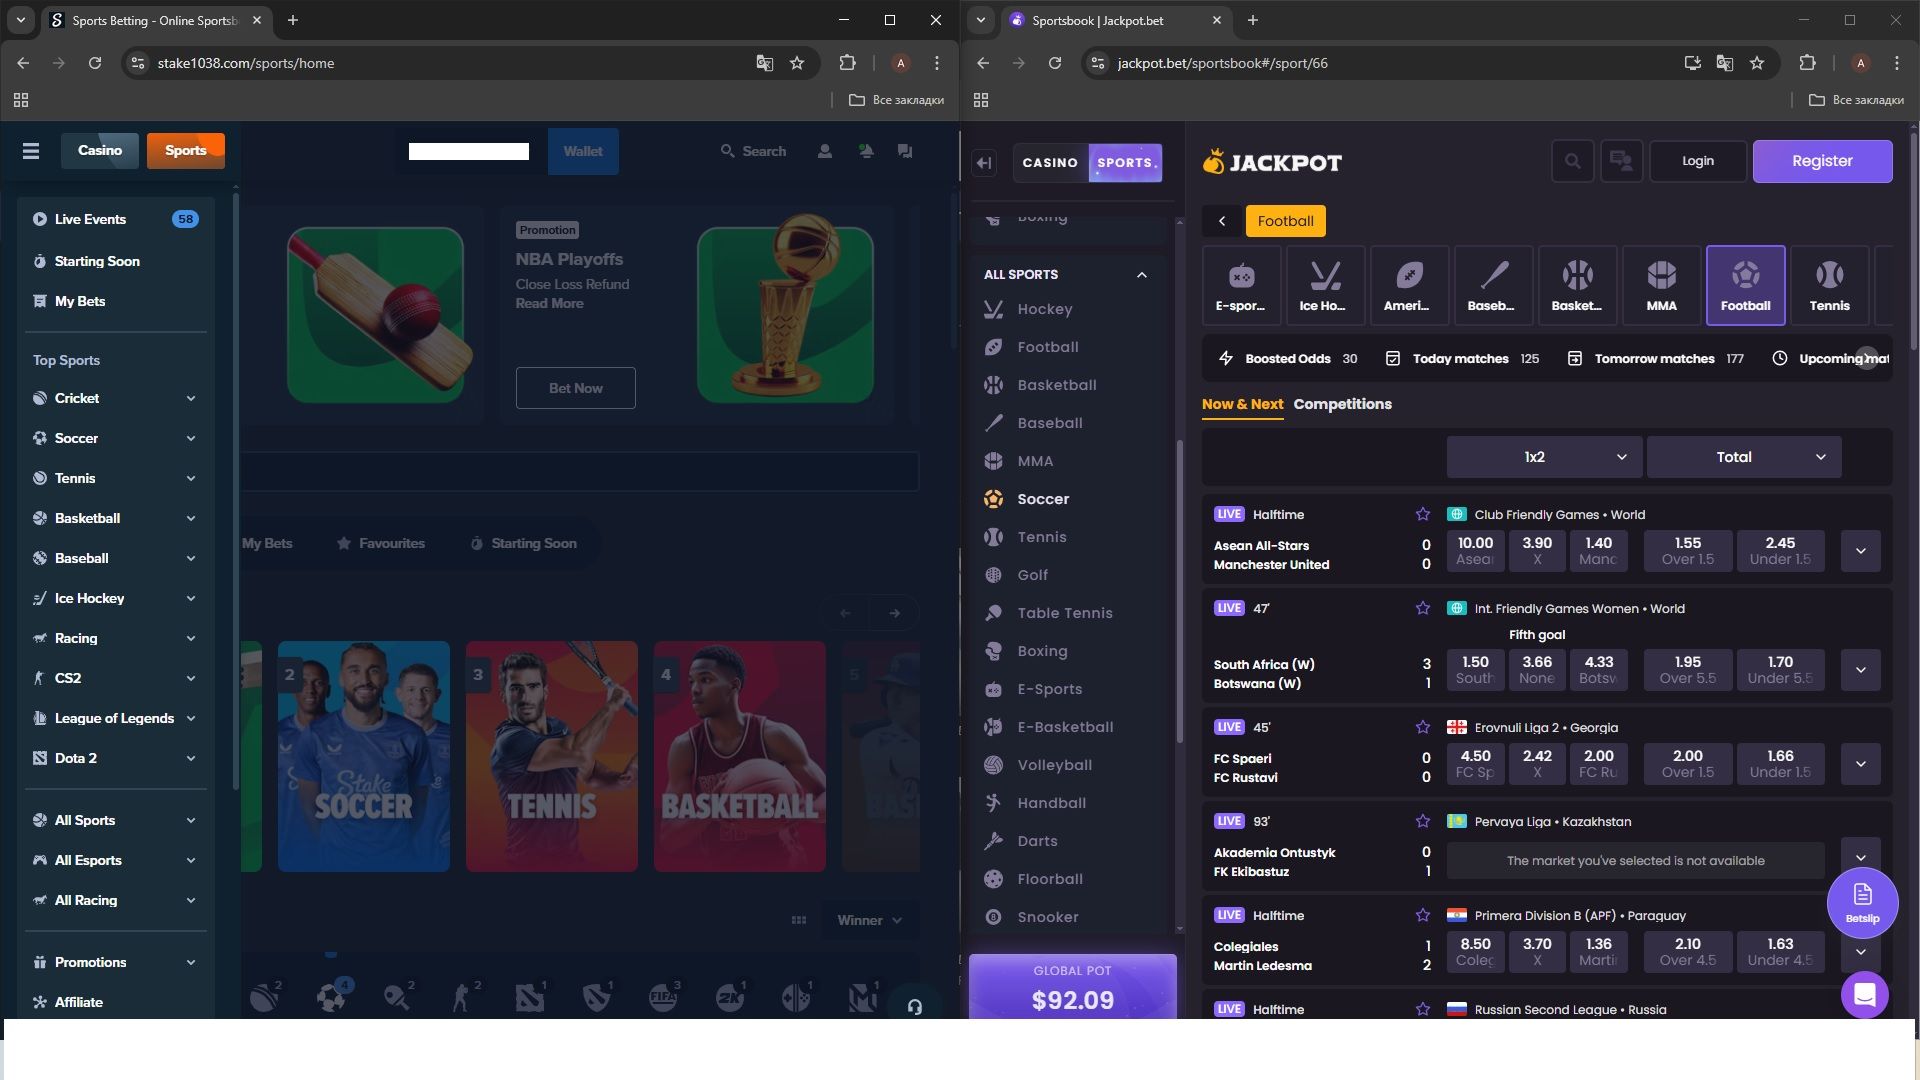Open the Stake Tennis thumbnail card
This screenshot has width=1920, height=1080.
(551, 756)
